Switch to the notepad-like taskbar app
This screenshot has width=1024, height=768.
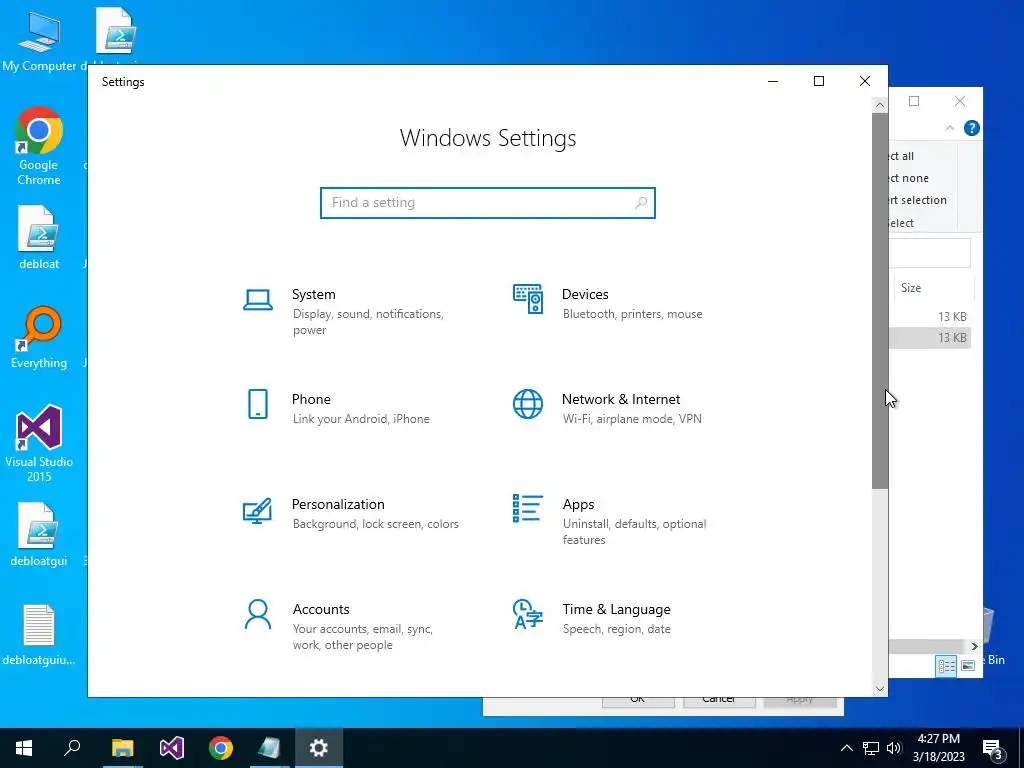click(x=269, y=748)
